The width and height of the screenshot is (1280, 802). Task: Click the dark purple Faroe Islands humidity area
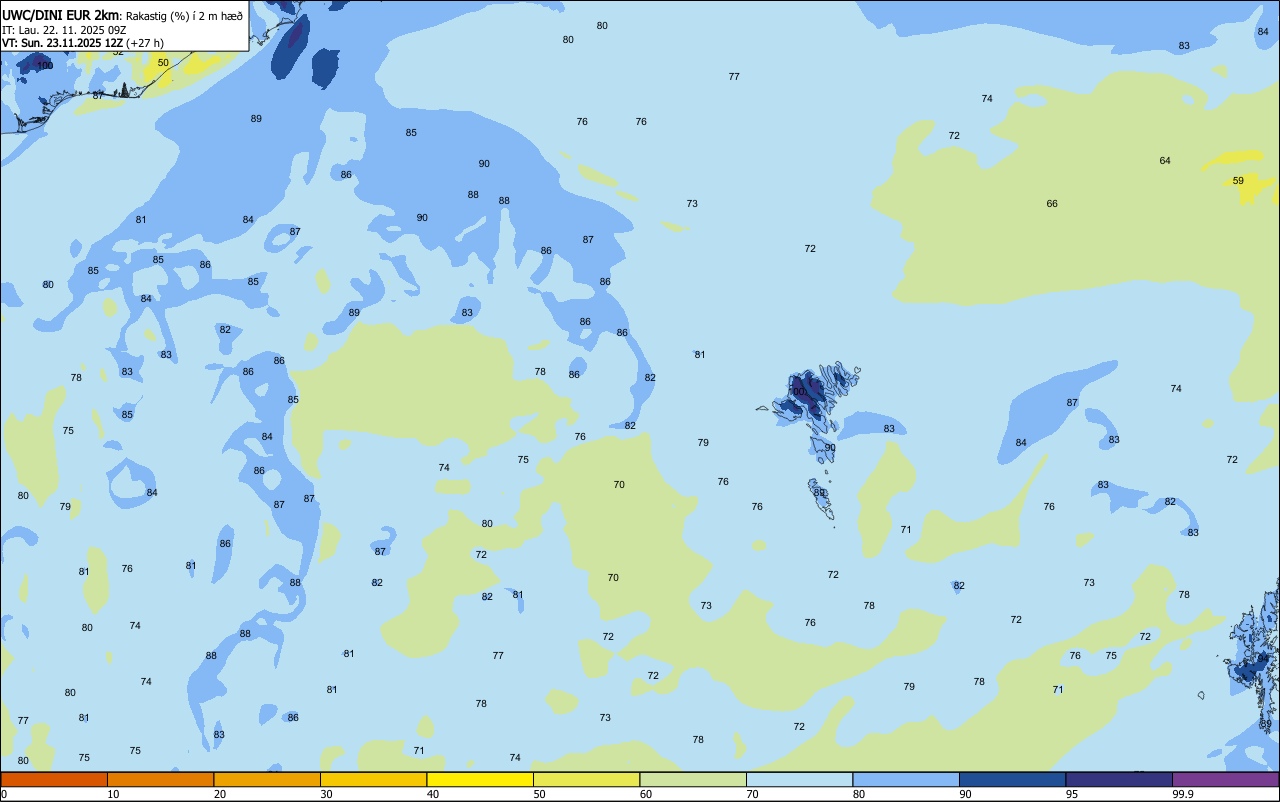(806, 392)
